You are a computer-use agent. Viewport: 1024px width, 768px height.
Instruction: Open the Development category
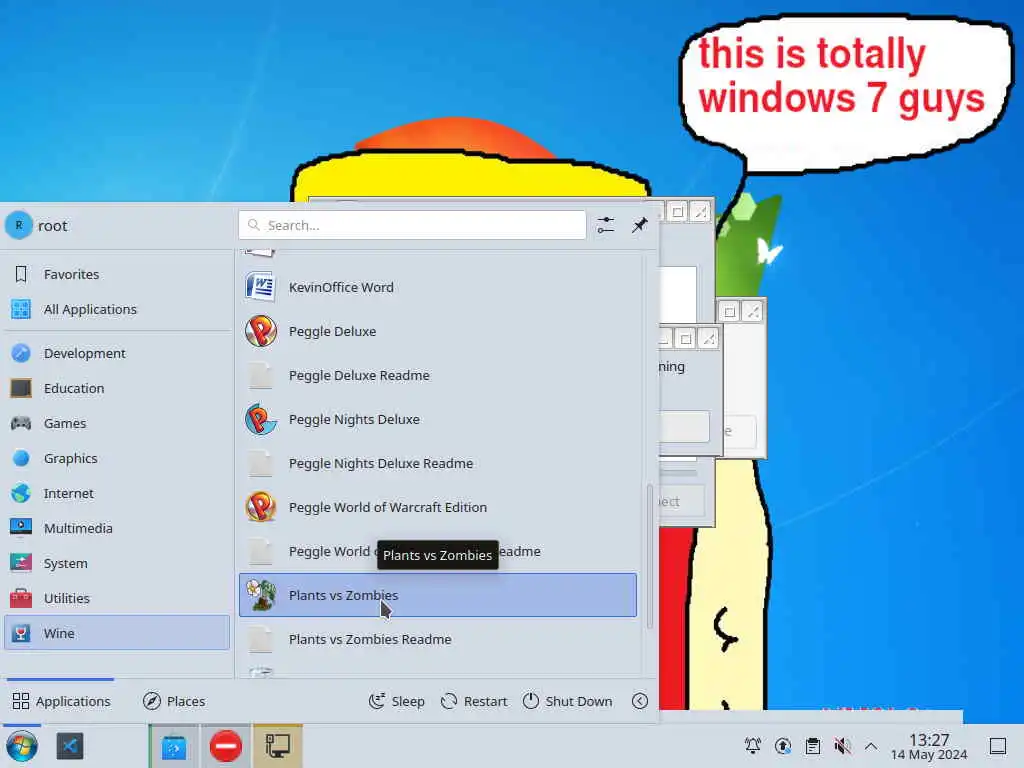pyautogui.click(x=117, y=353)
